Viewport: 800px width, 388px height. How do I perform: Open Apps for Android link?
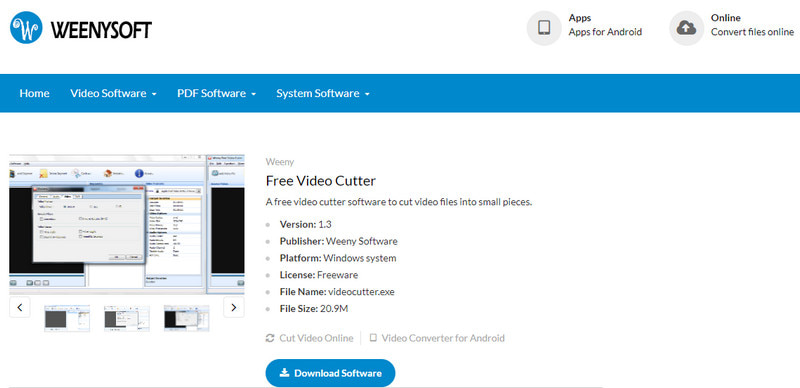[605, 32]
